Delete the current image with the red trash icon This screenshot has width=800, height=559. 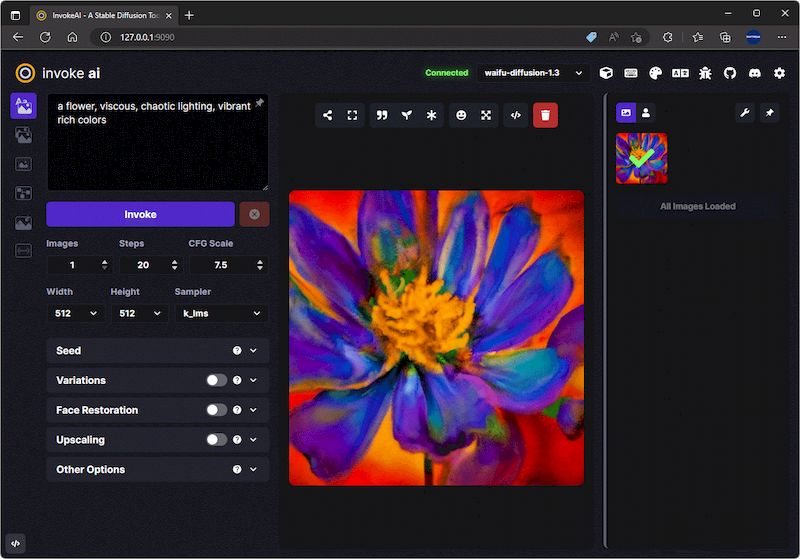545,115
